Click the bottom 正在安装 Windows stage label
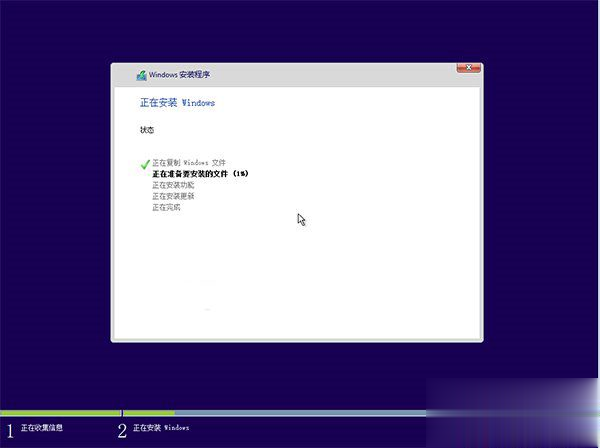The height and width of the screenshot is (448, 600). (161, 427)
